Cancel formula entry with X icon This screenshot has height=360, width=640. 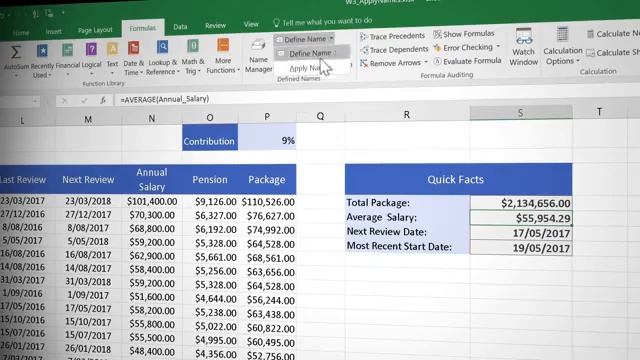click(x=64, y=100)
